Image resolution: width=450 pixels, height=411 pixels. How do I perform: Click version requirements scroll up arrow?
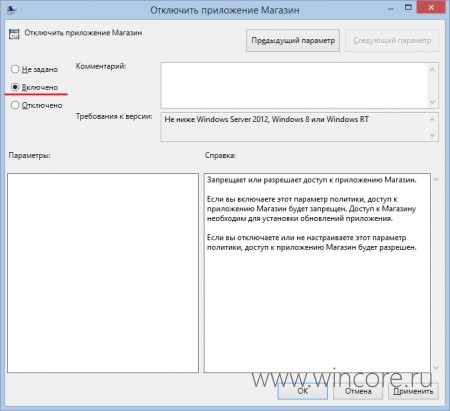click(x=432, y=119)
